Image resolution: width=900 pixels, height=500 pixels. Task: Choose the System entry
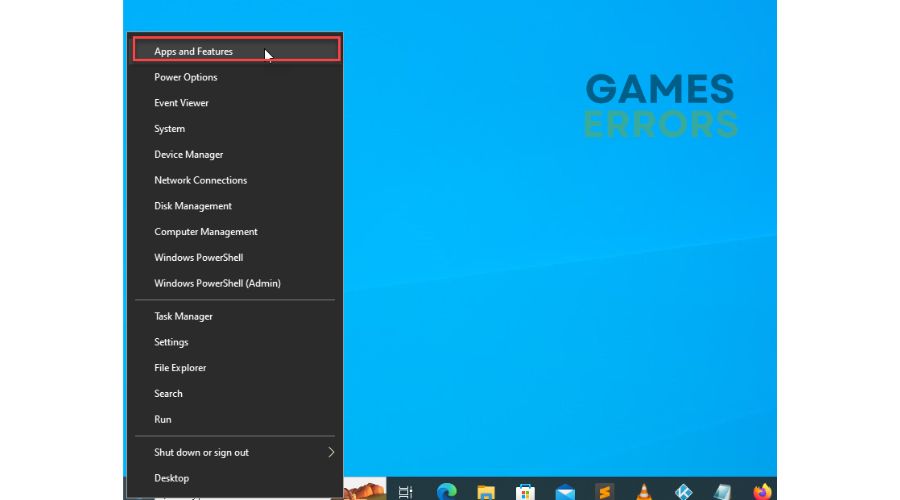(235, 129)
